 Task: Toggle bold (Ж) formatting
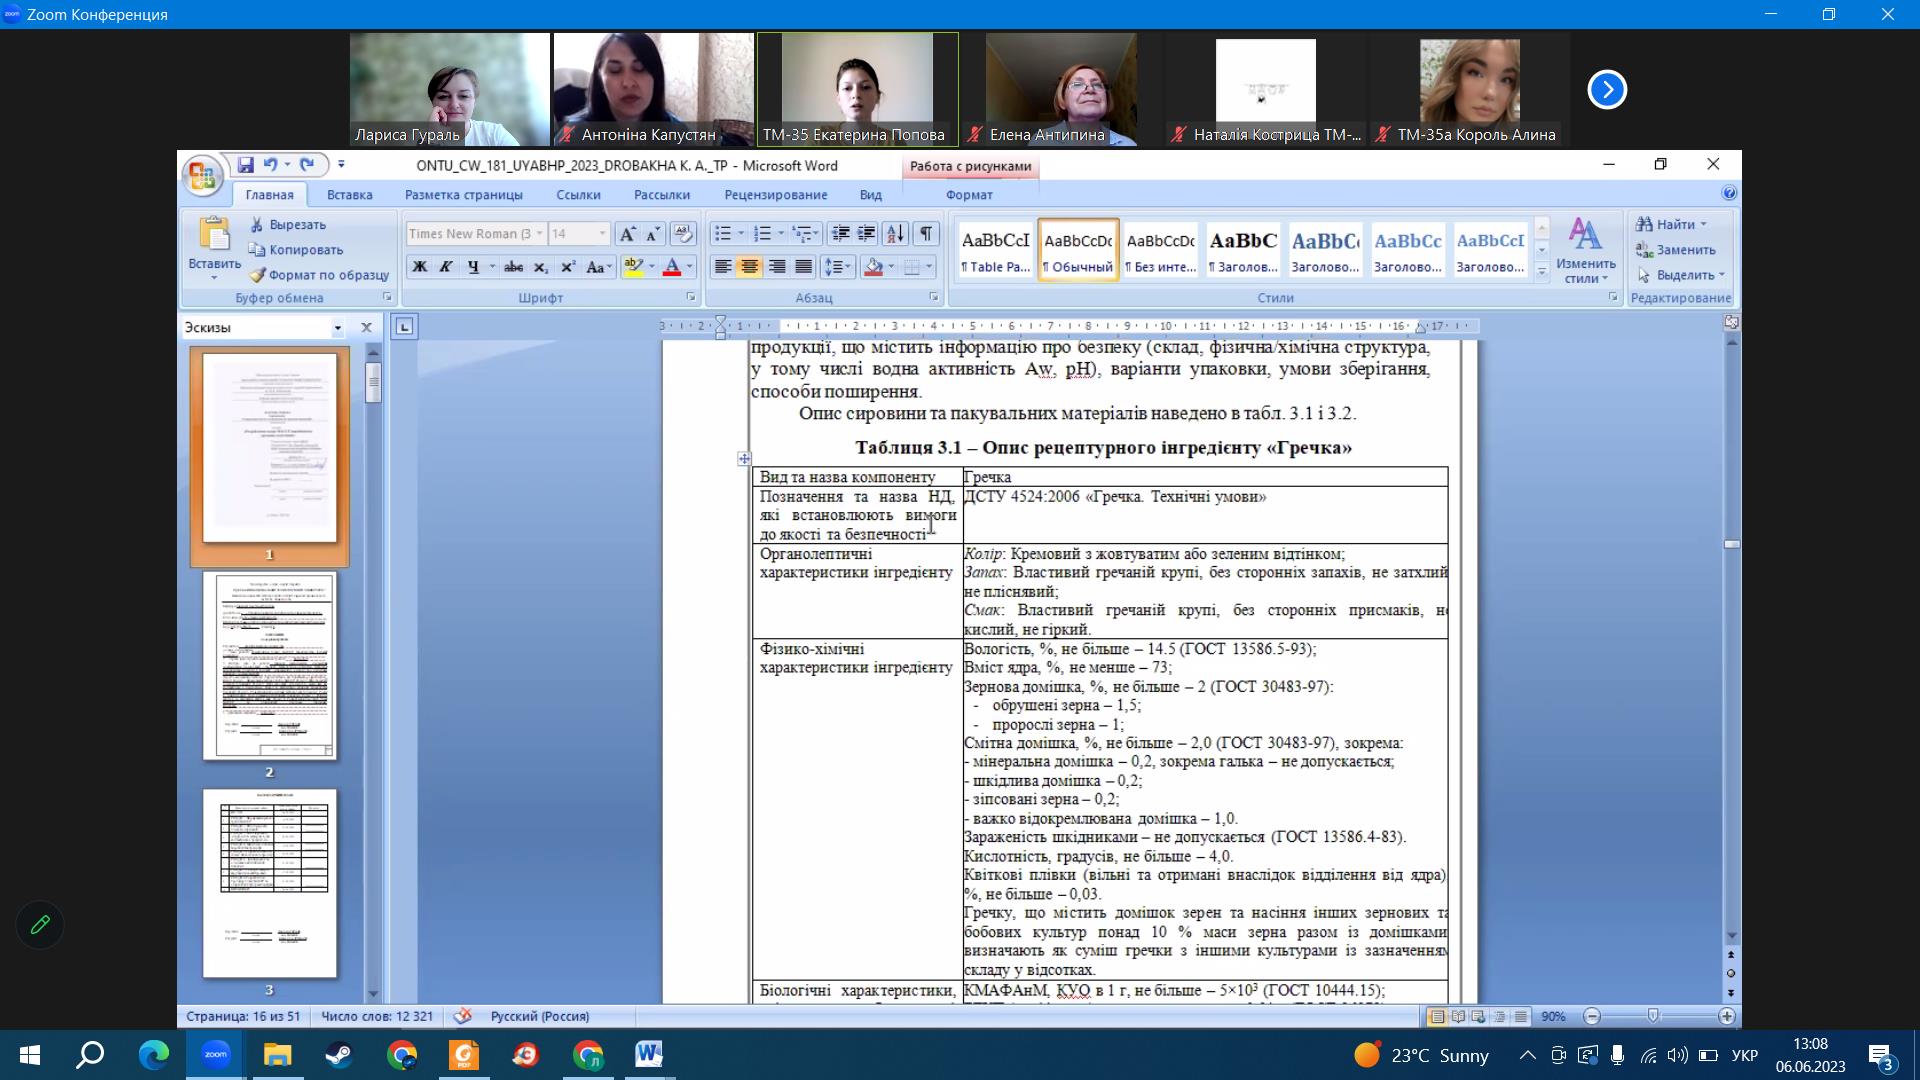(420, 267)
